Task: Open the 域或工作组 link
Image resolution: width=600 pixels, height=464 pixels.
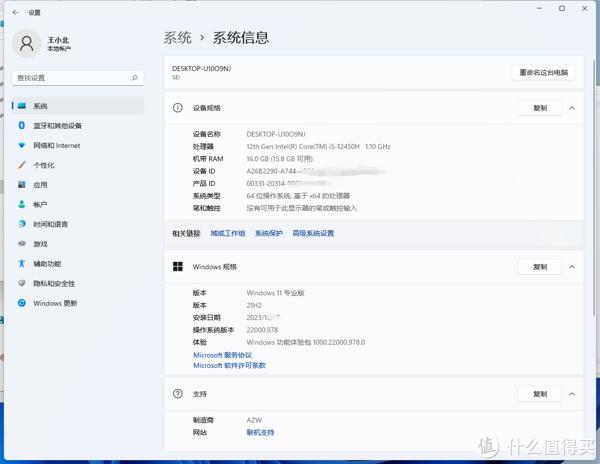Action: pyautogui.click(x=228, y=233)
